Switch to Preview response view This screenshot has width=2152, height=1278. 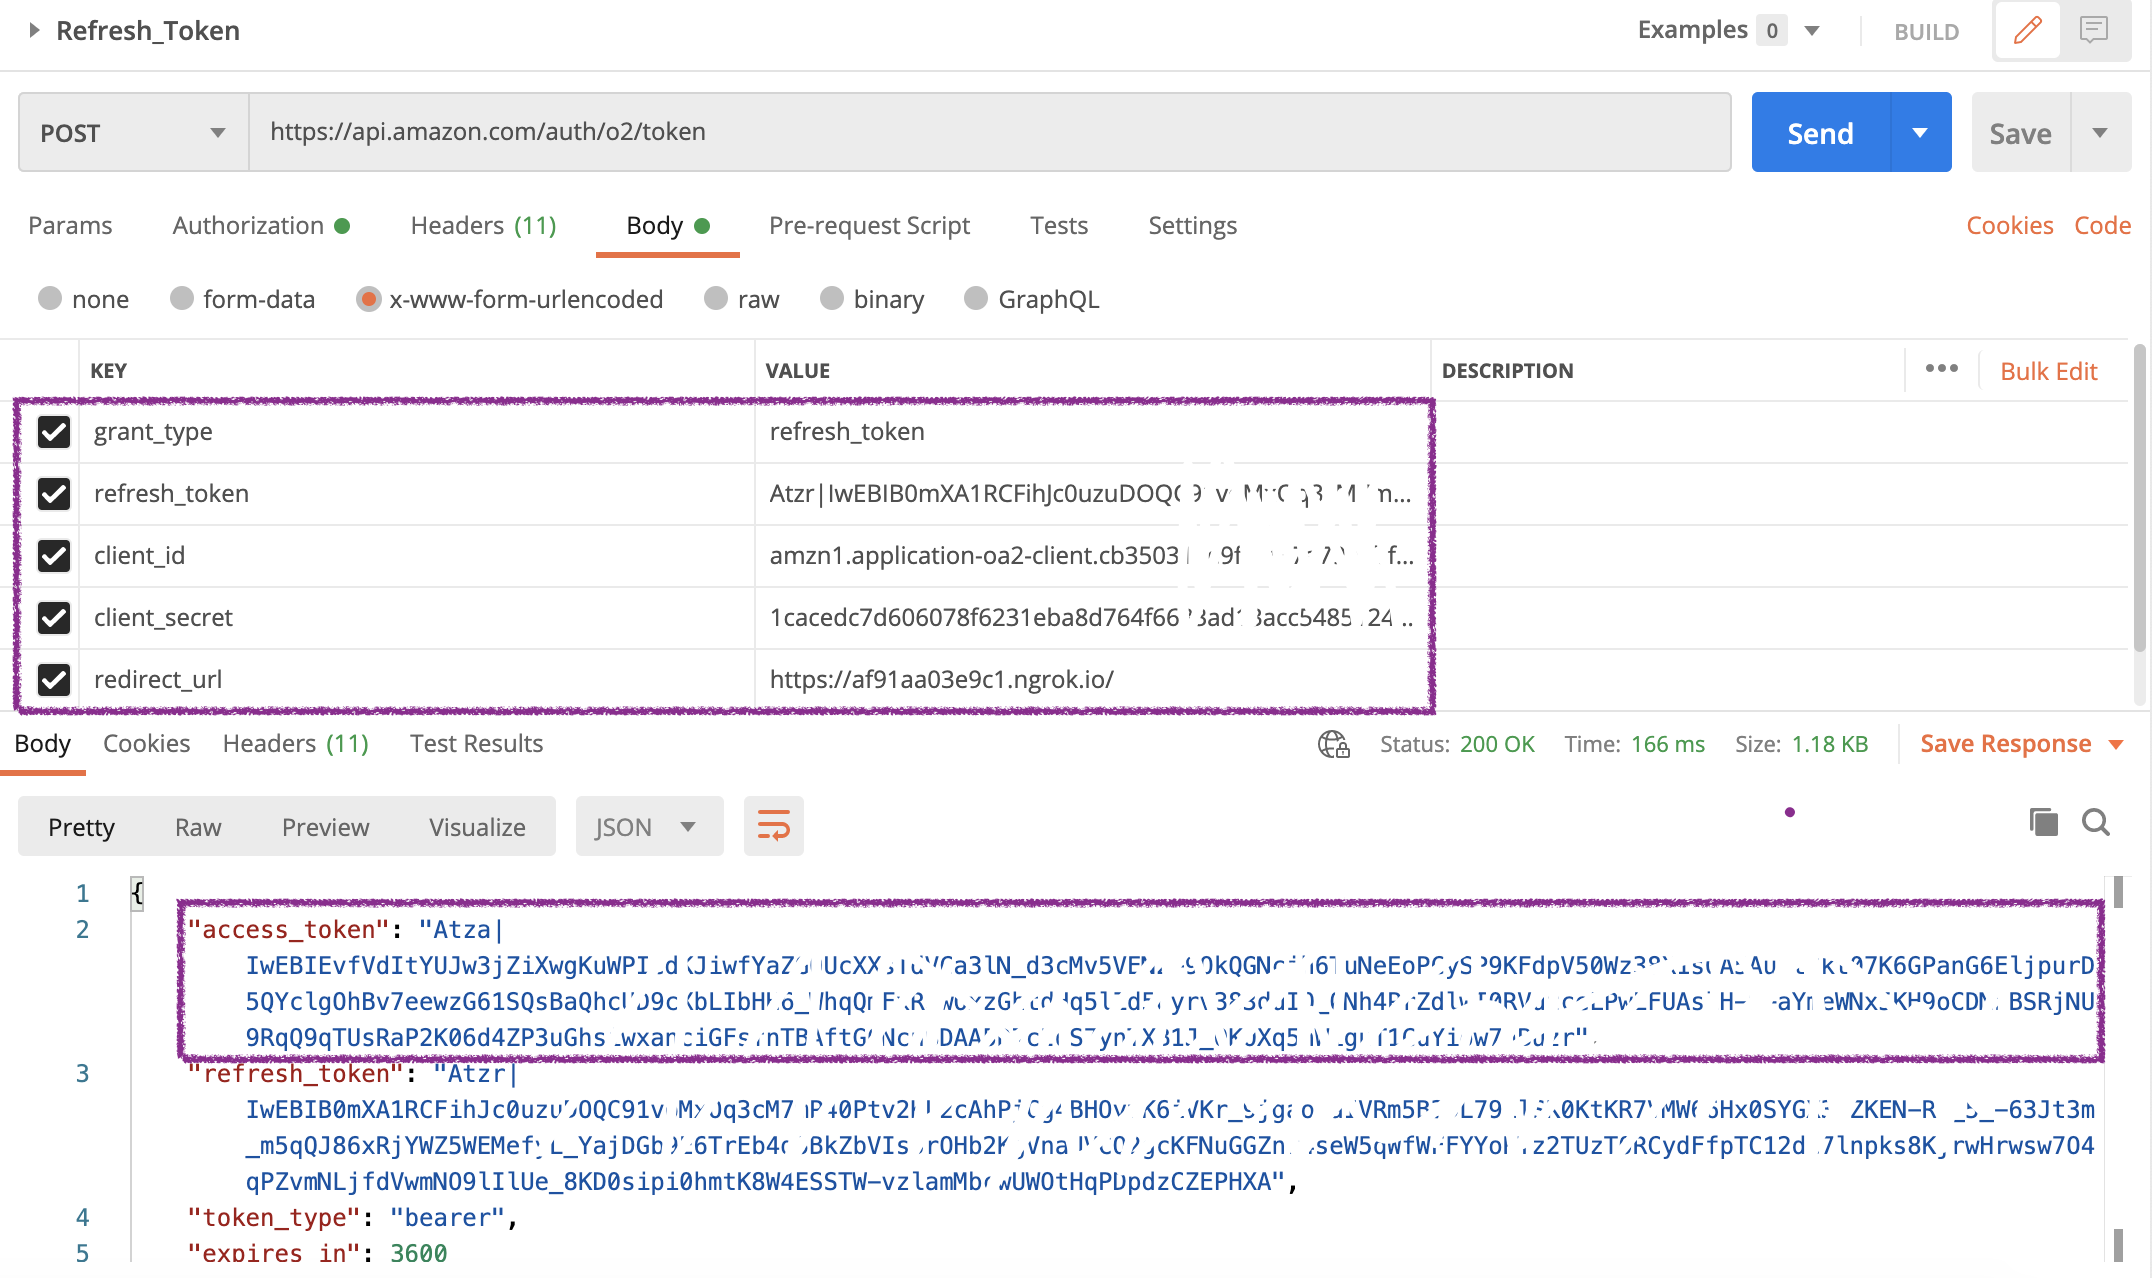point(325,827)
